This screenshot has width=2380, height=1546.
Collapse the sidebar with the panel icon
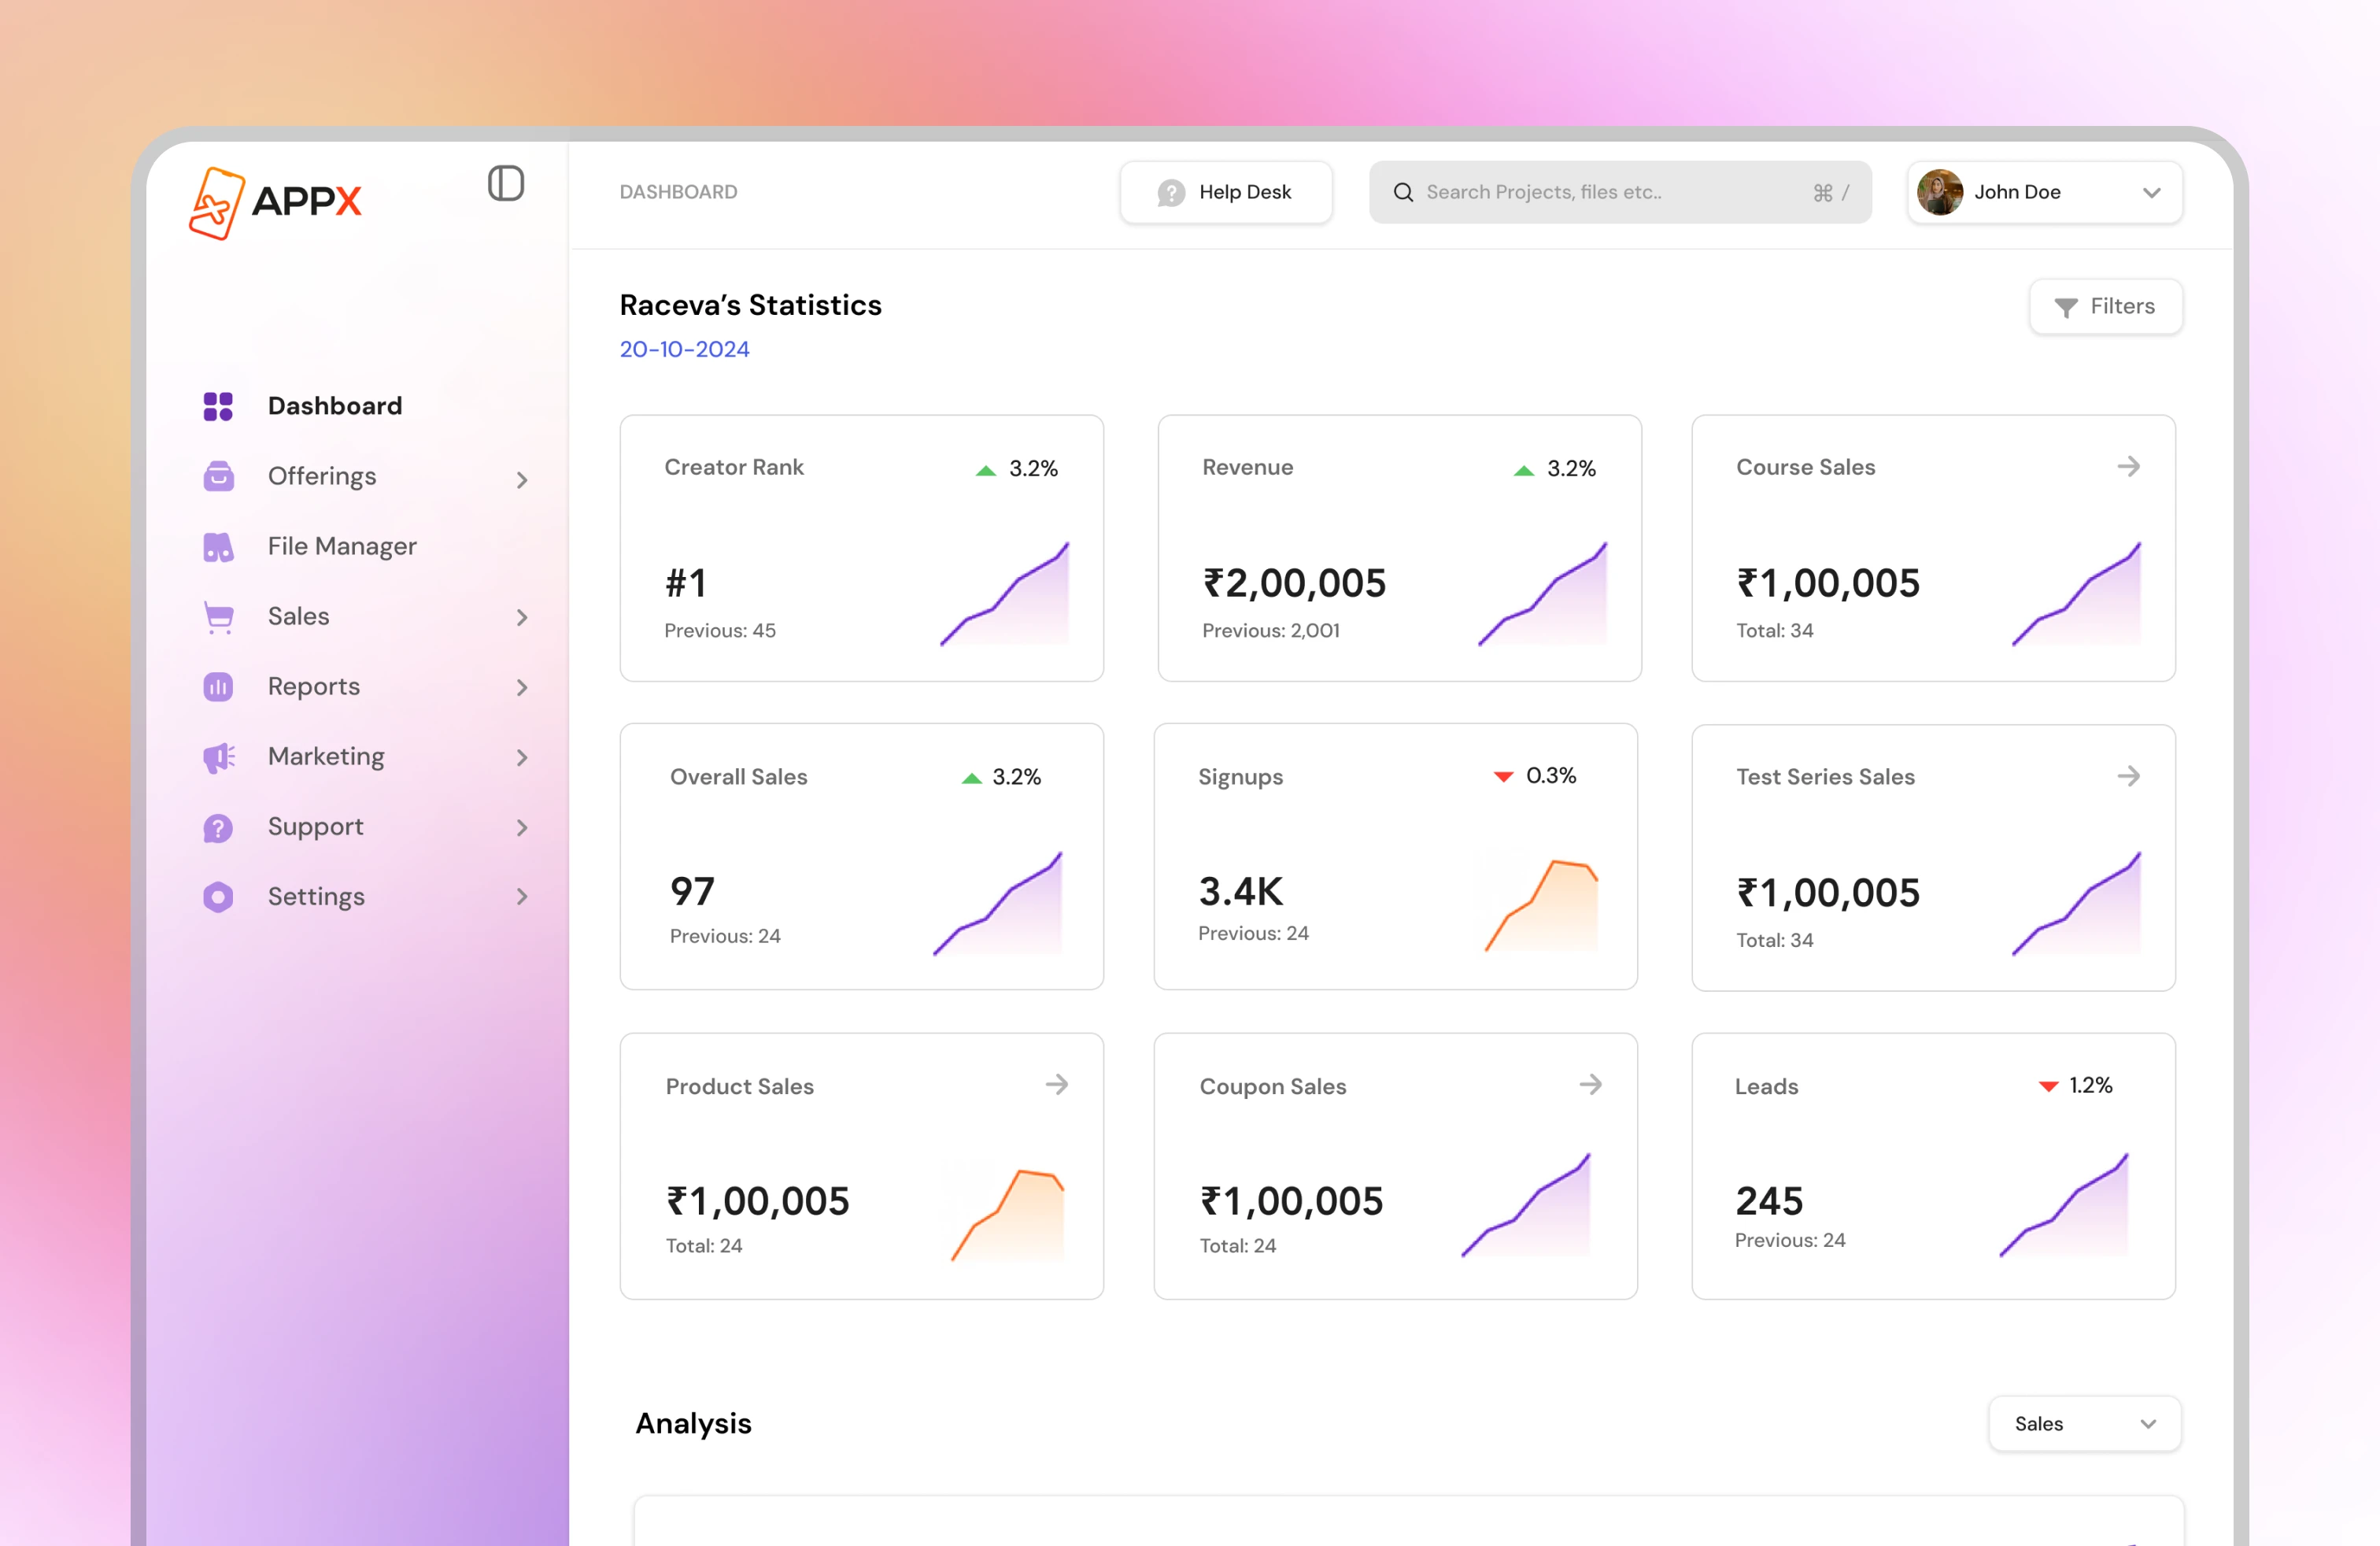click(506, 184)
